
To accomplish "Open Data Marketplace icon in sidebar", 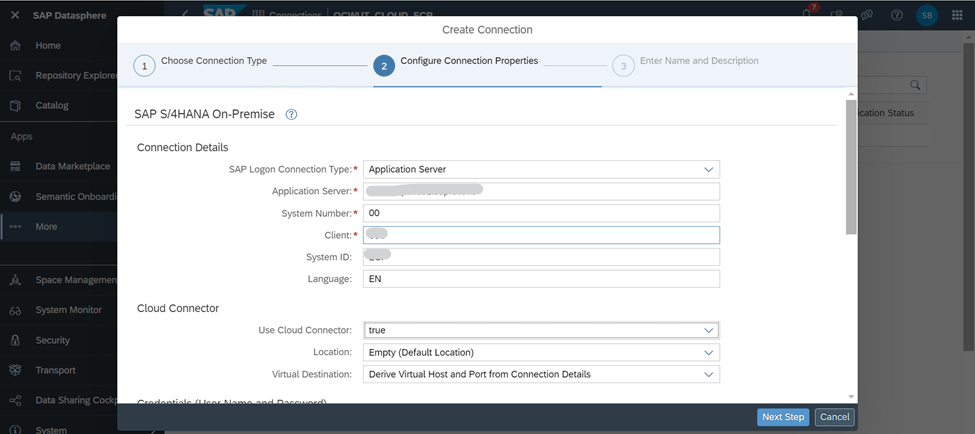I will (16, 166).
